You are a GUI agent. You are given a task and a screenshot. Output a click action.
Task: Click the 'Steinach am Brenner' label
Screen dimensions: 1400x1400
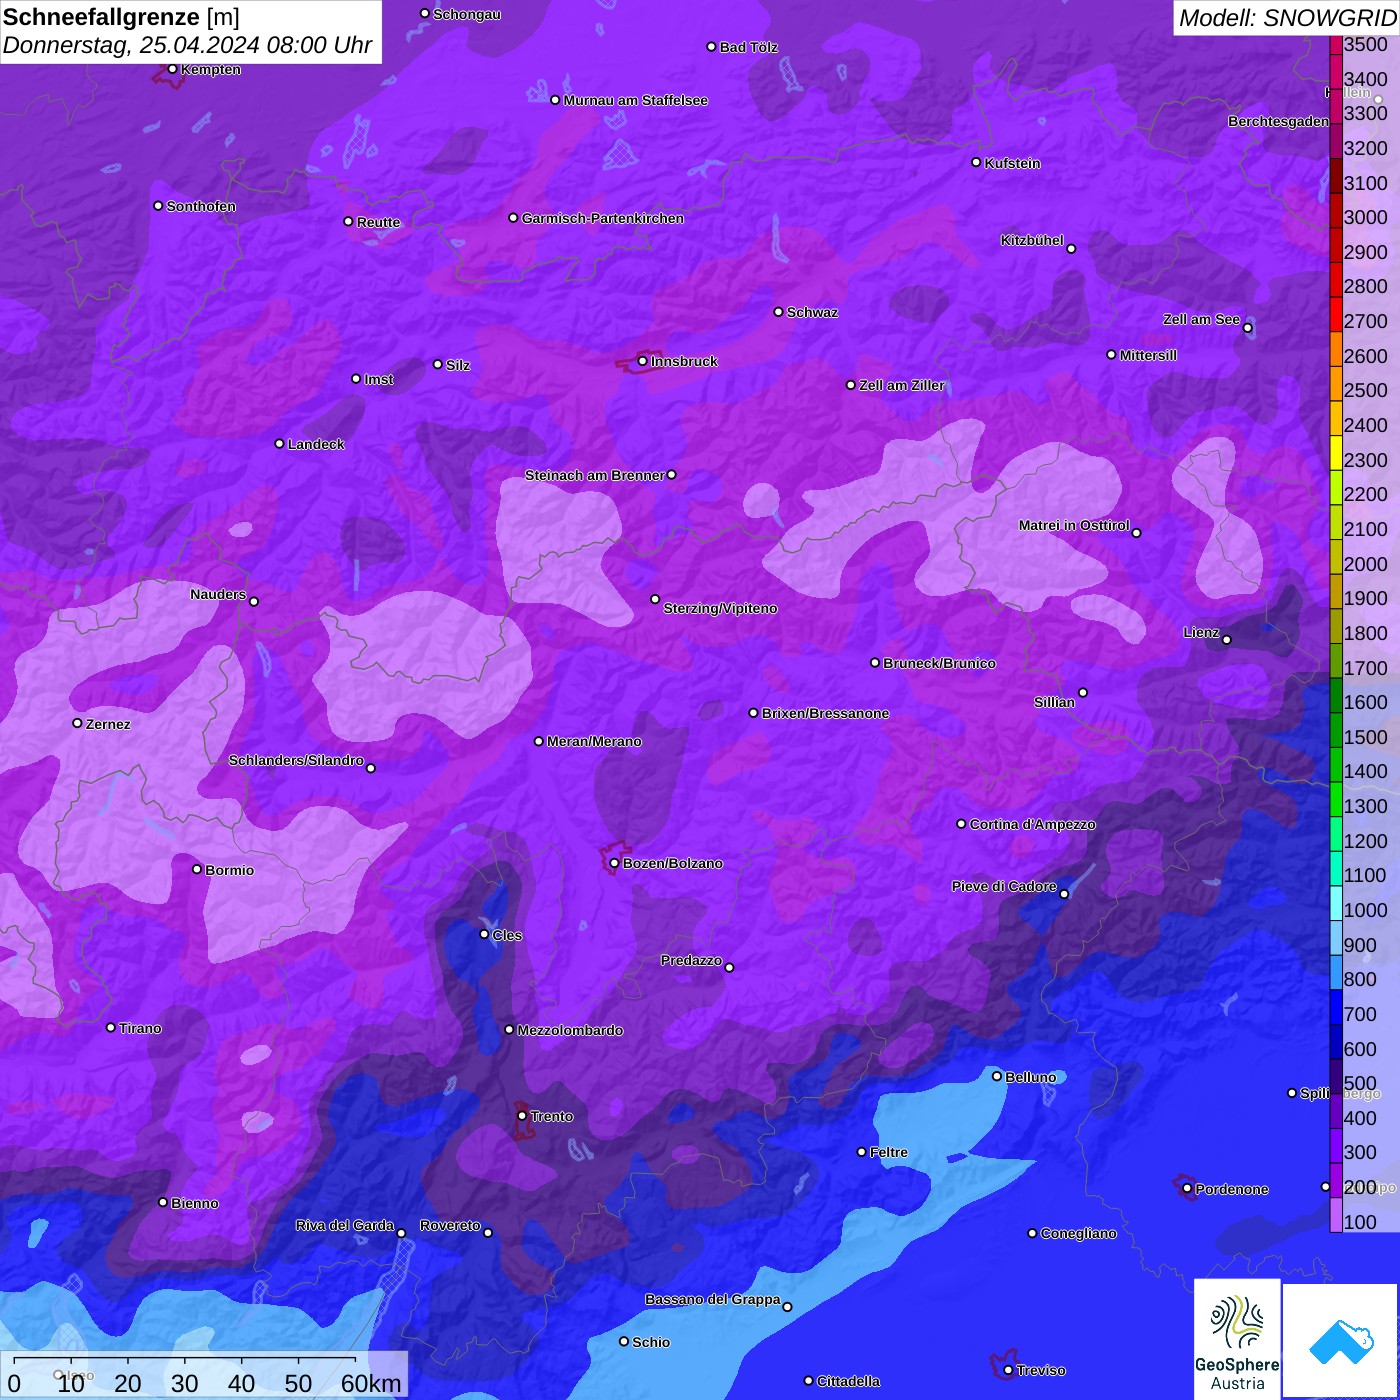coord(595,475)
